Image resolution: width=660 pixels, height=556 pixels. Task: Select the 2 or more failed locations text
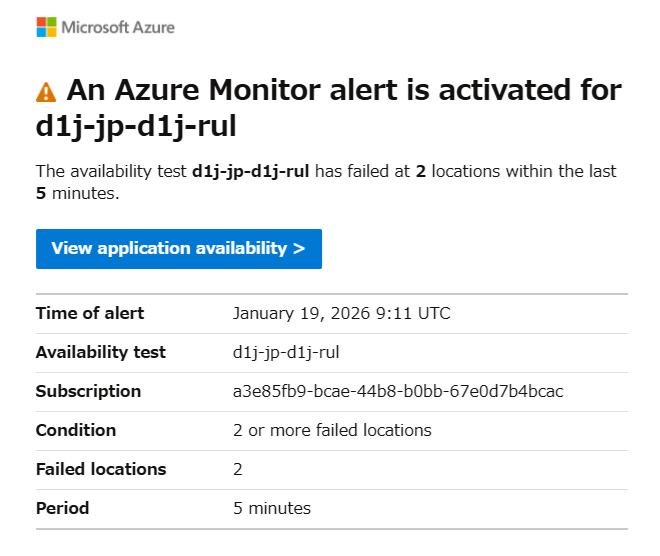click(x=332, y=430)
